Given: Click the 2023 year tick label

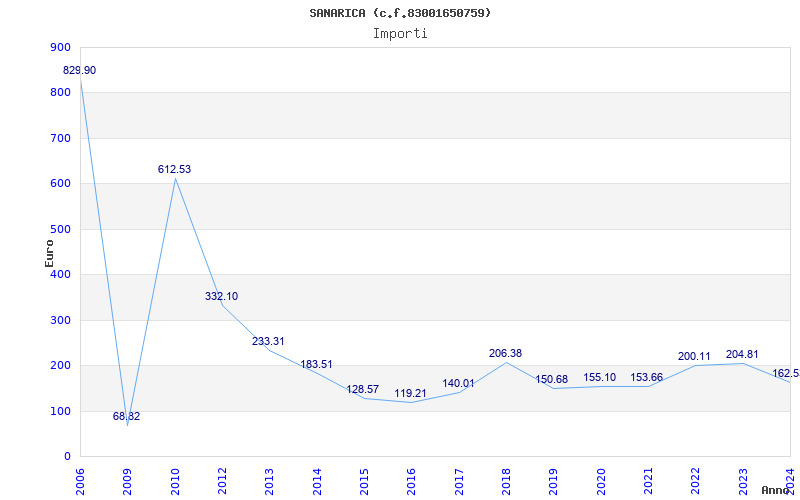Looking at the screenshot, I should [743, 481].
